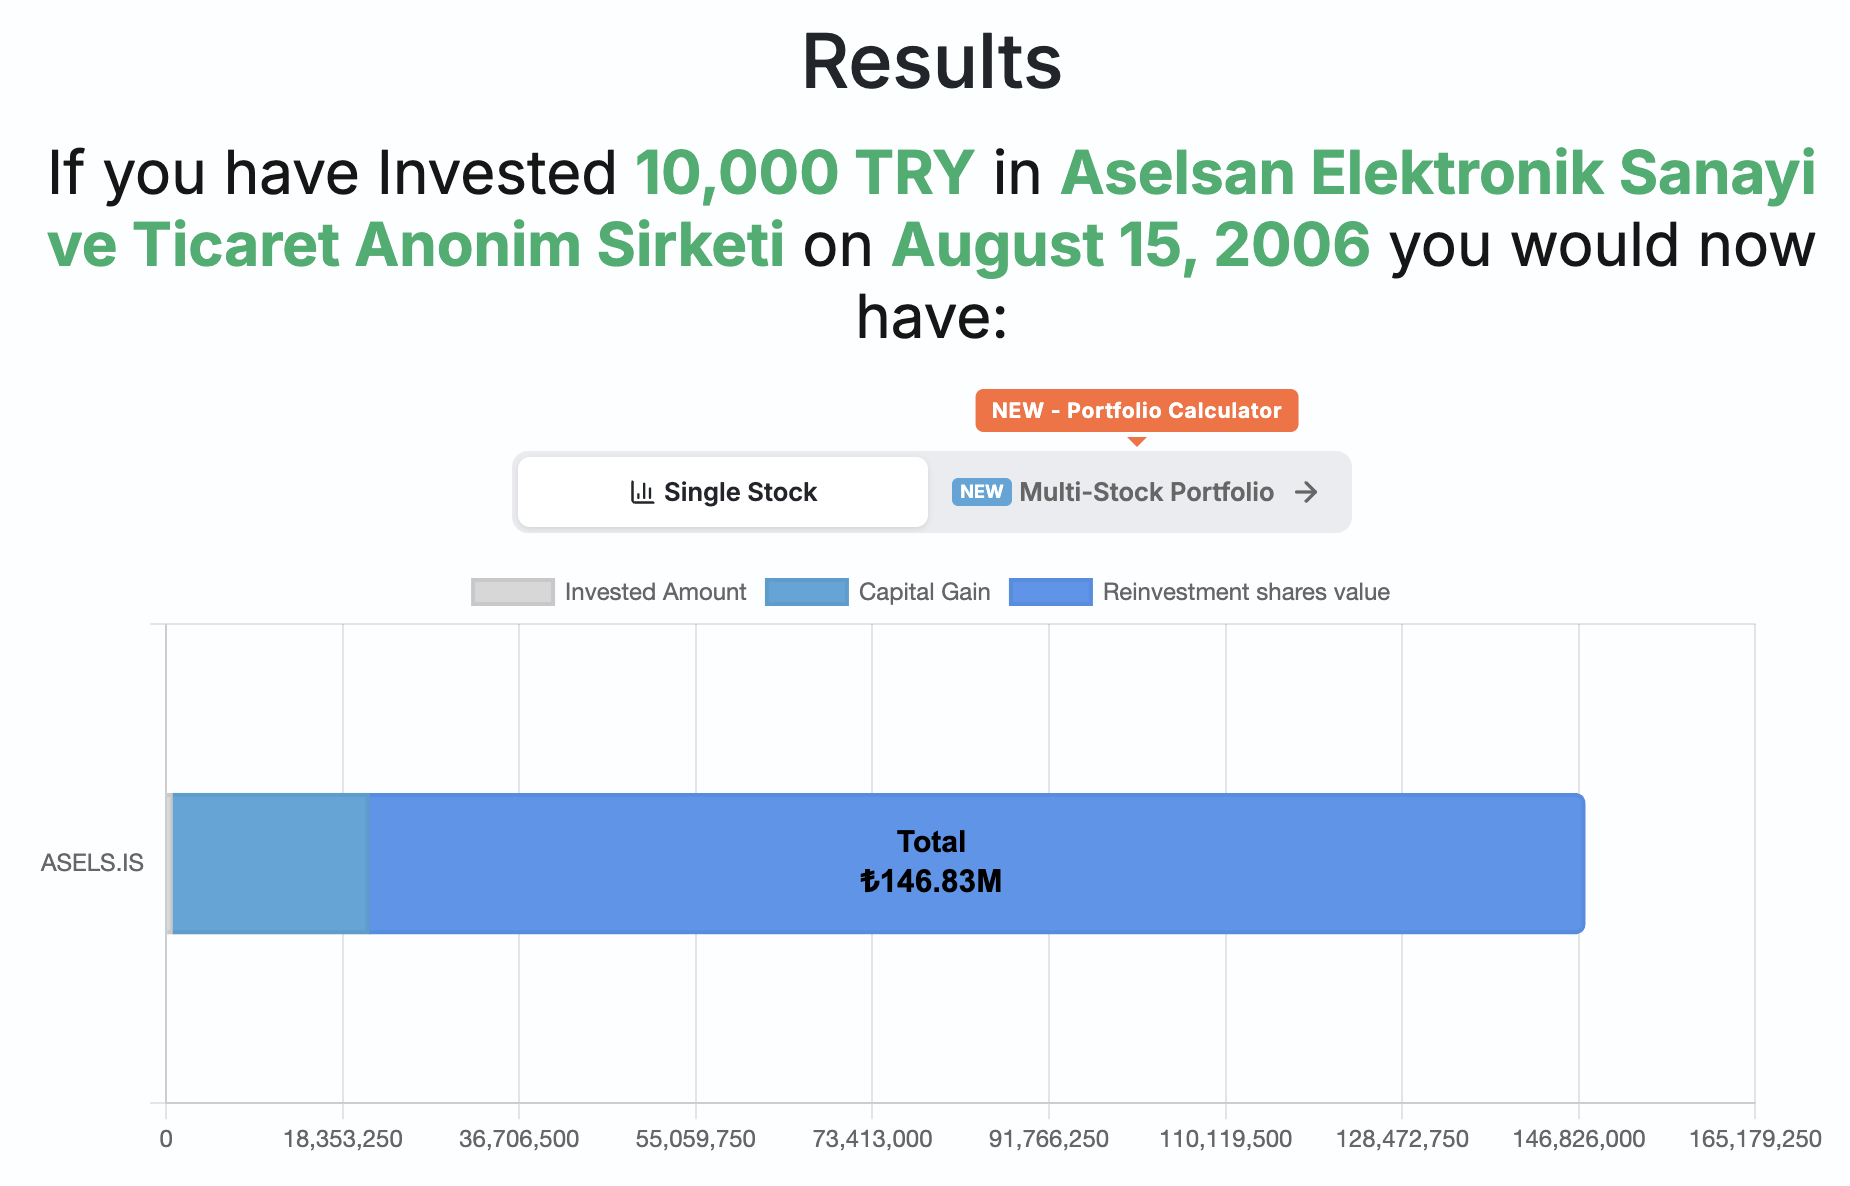
Task: Select the Single Stock tab
Action: pyautogui.click(x=723, y=492)
